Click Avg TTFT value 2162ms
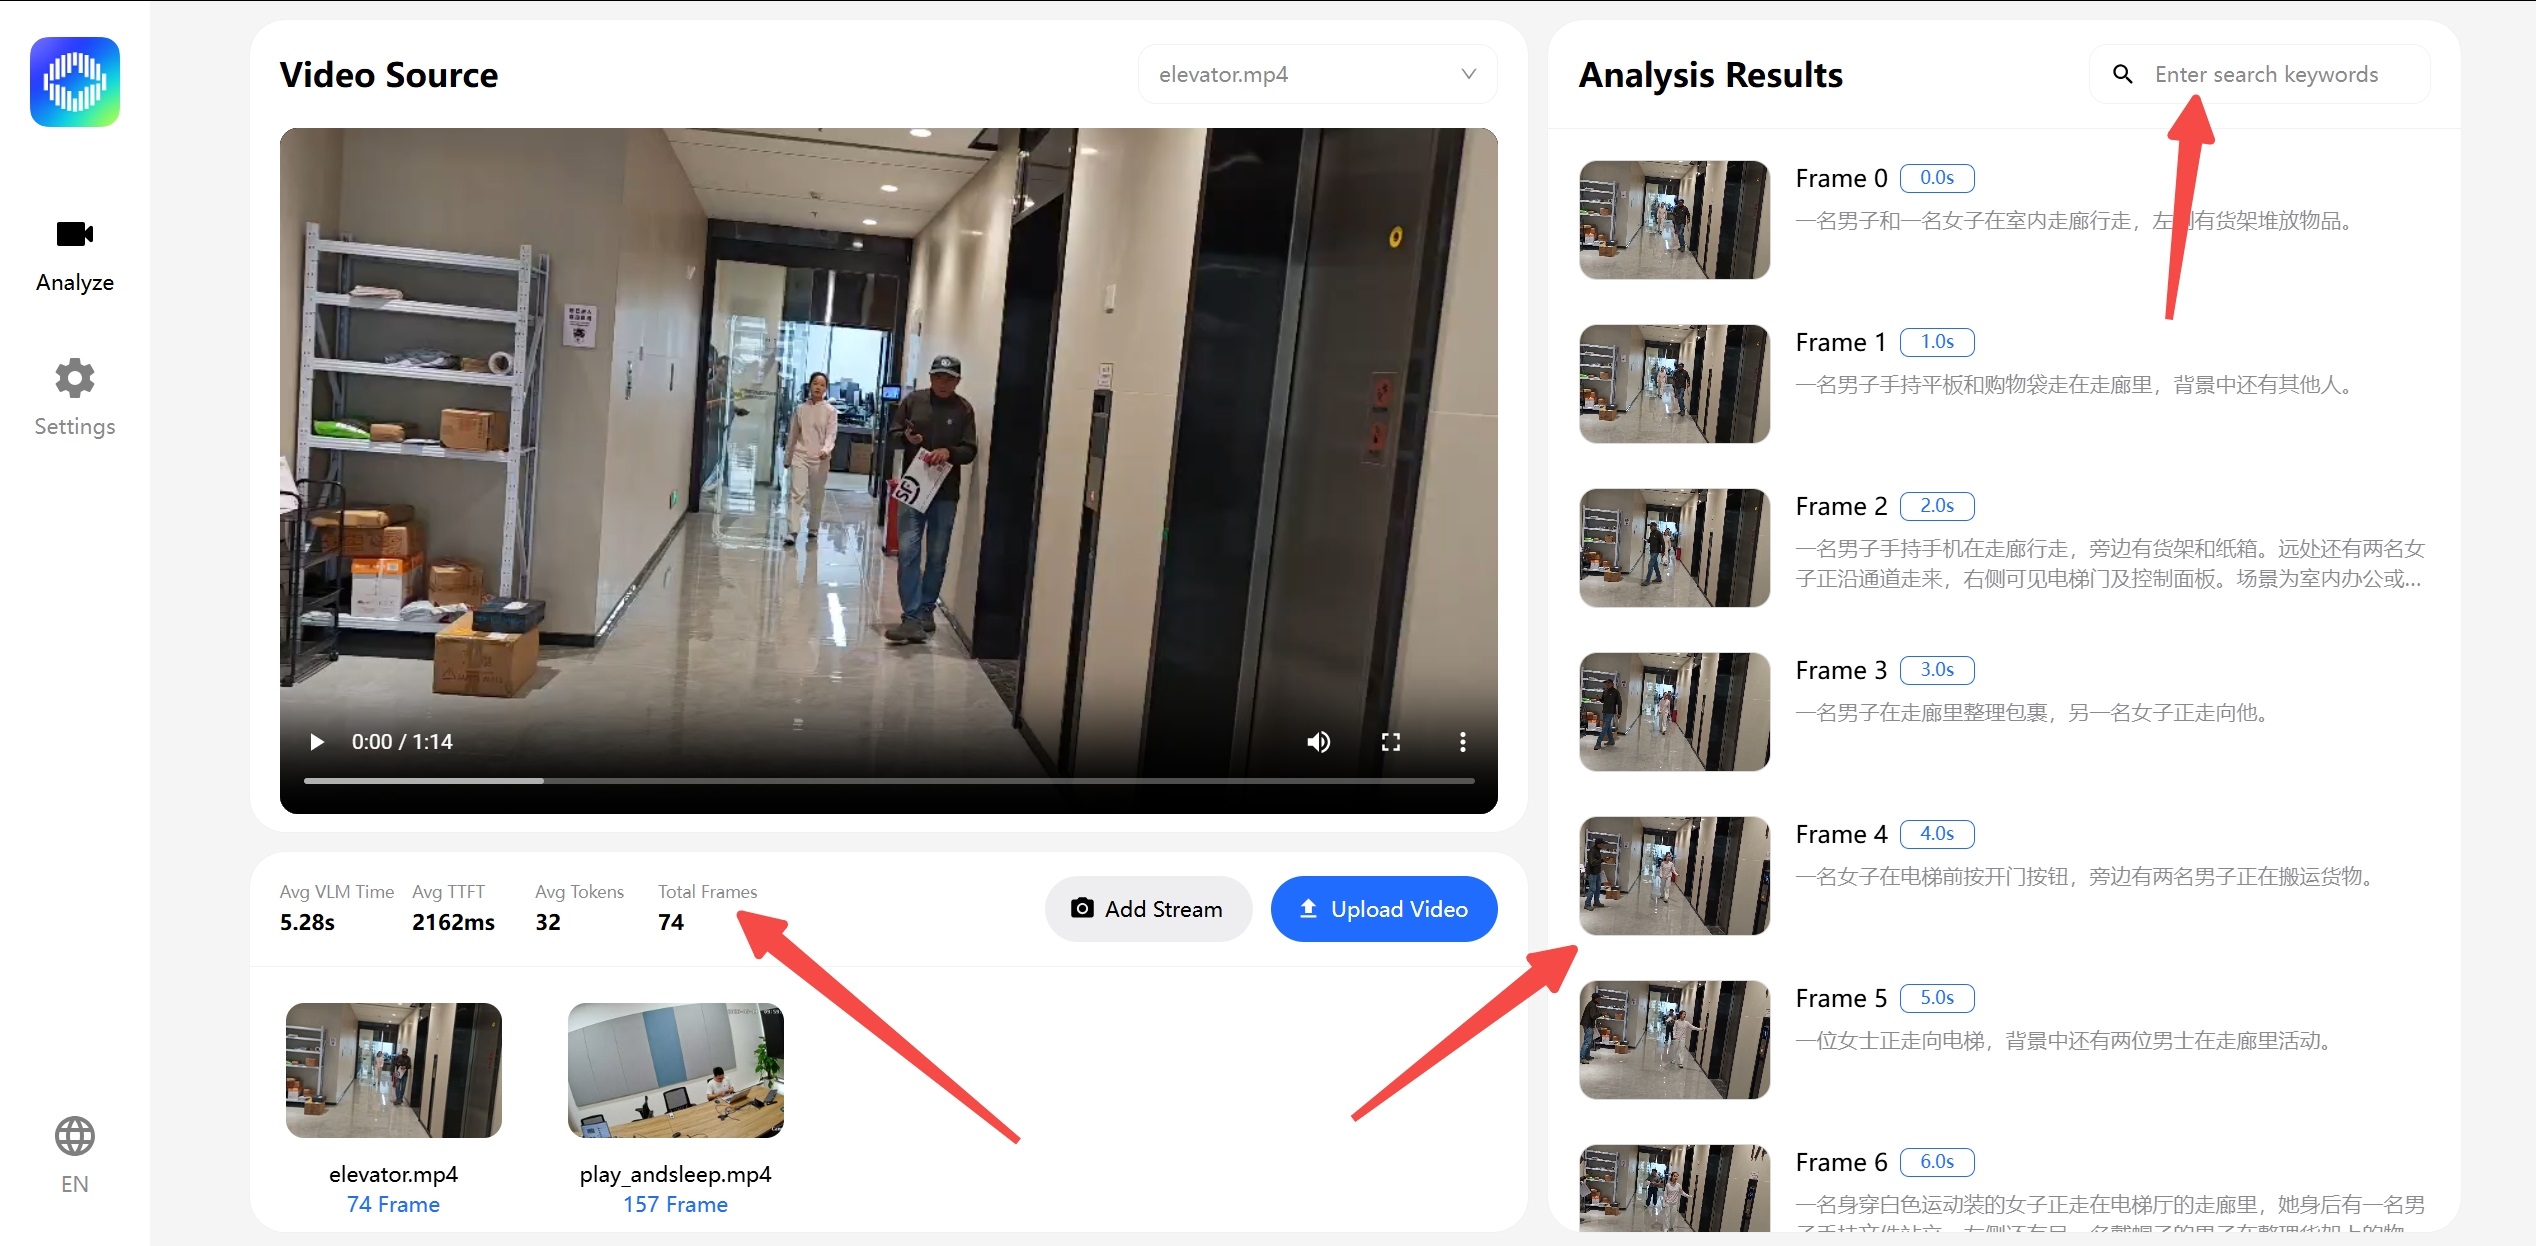2536x1246 pixels. tap(453, 922)
